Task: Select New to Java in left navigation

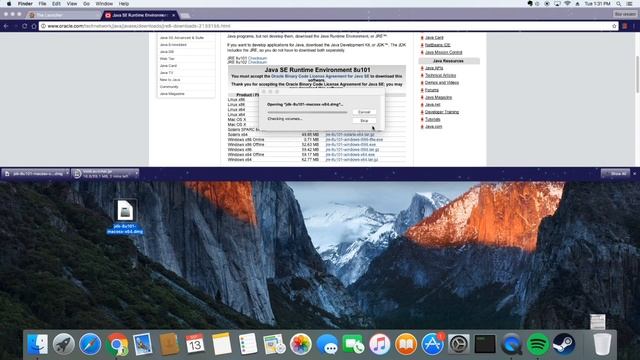Action: point(170,80)
